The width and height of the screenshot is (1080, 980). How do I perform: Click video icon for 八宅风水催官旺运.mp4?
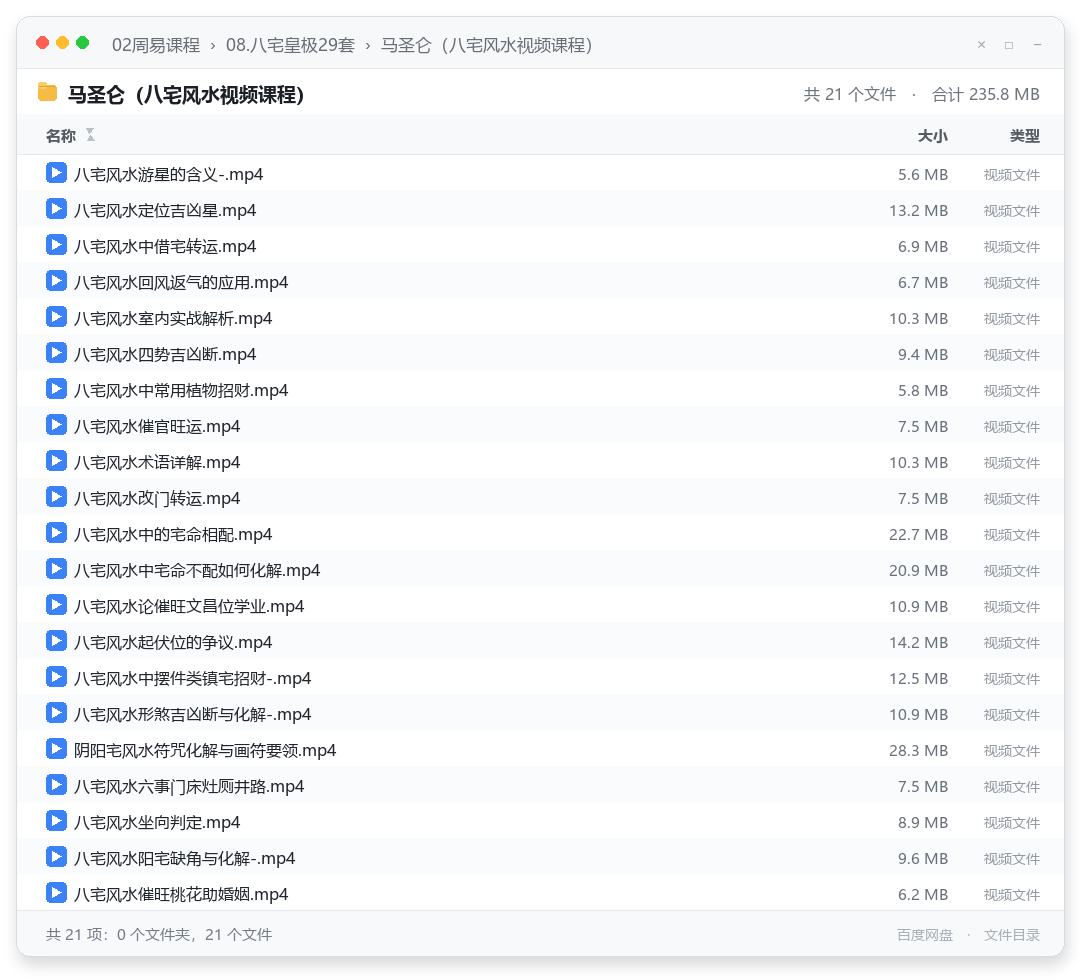pos(56,425)
